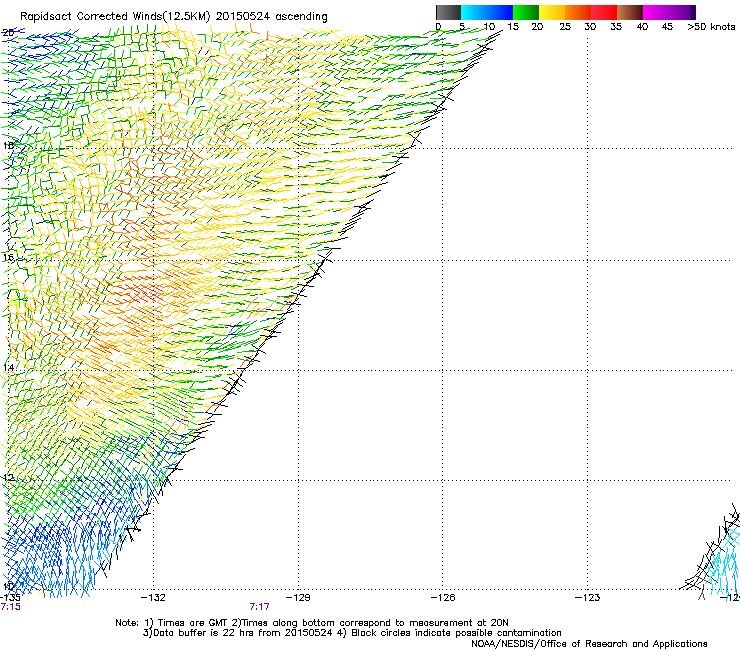Click the orange 25-30 knots legend swatch
The image size is (740, 650).
point(578,12)
